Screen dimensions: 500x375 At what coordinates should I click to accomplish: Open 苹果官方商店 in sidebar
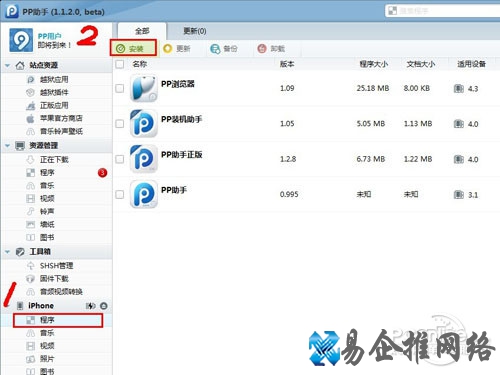click(61, 118)
